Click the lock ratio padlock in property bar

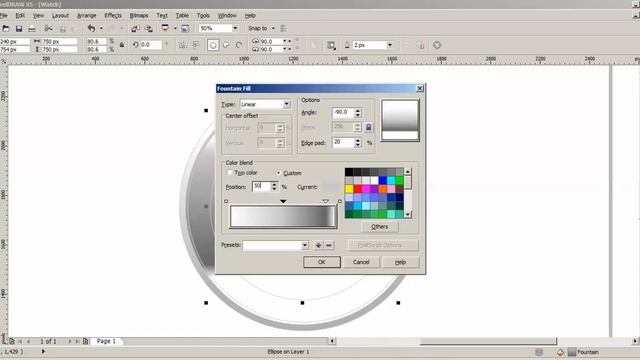click(122, 45)
